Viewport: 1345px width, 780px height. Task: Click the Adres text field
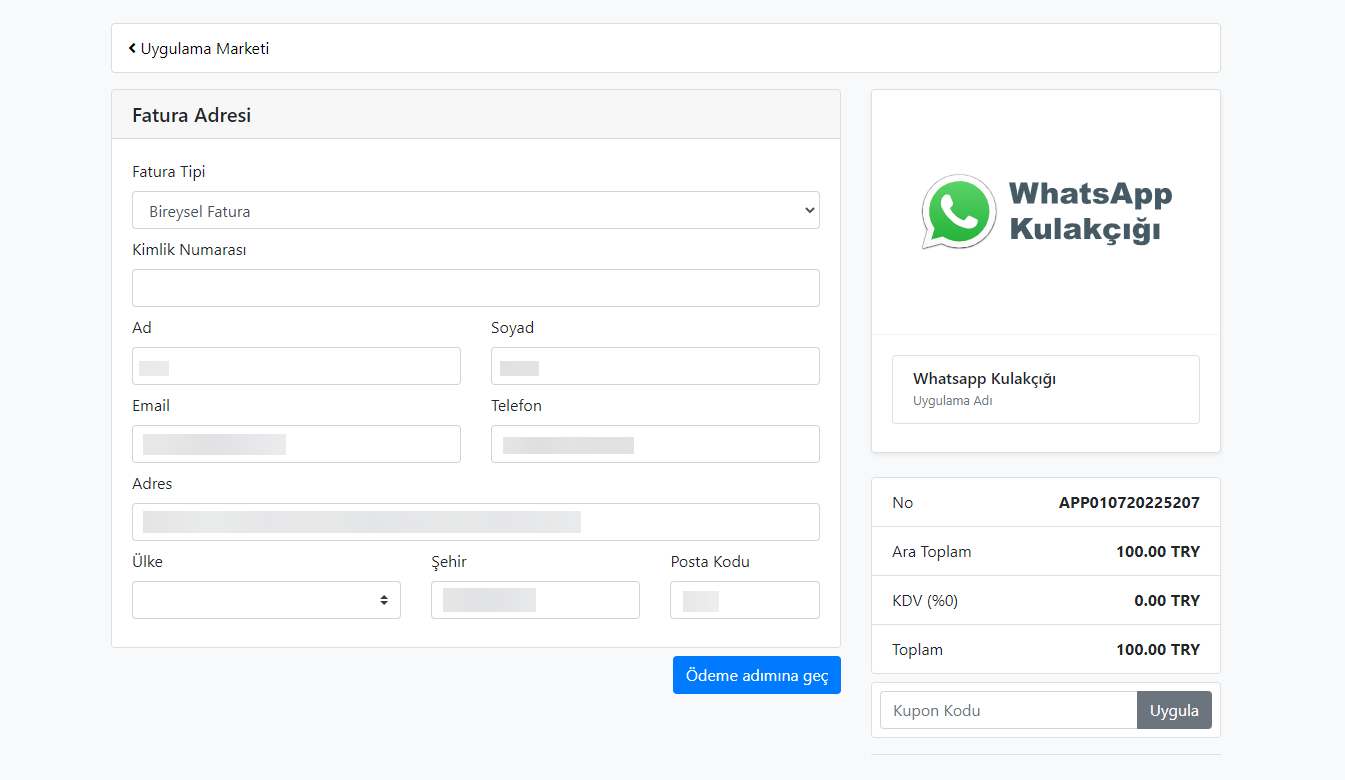click(x=476, y=522)
